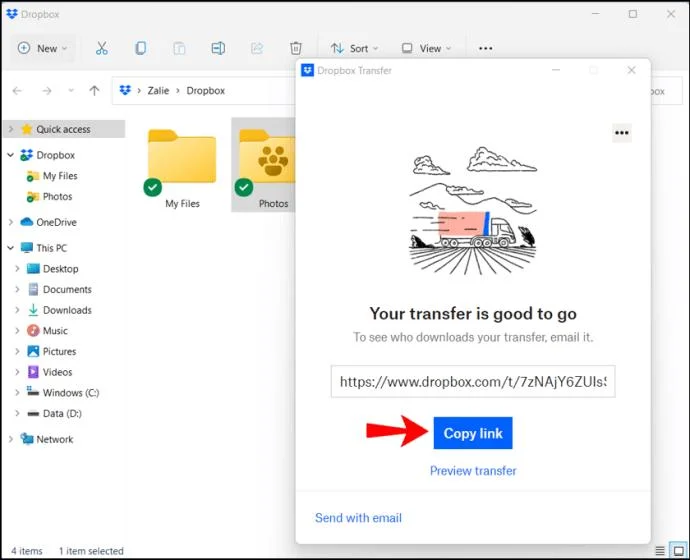
Task: Open the View dropdown menu
Action: tap(426, 48)
